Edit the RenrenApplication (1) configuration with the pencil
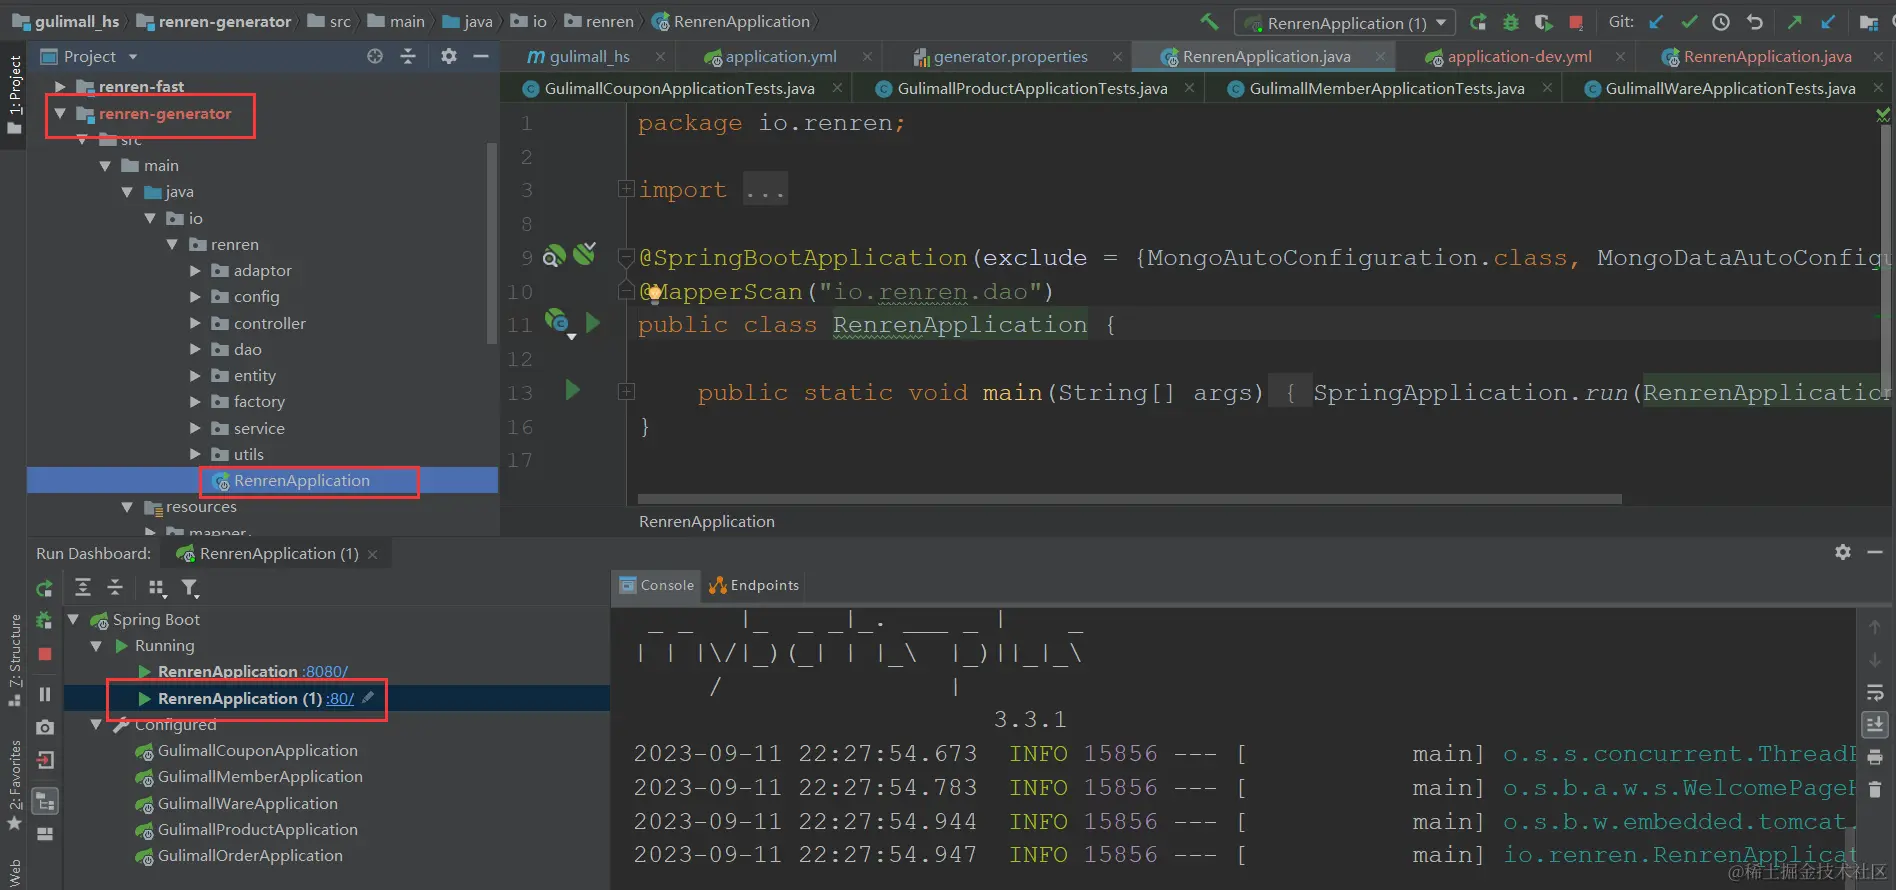The image size is (1896, 890). 368,698
